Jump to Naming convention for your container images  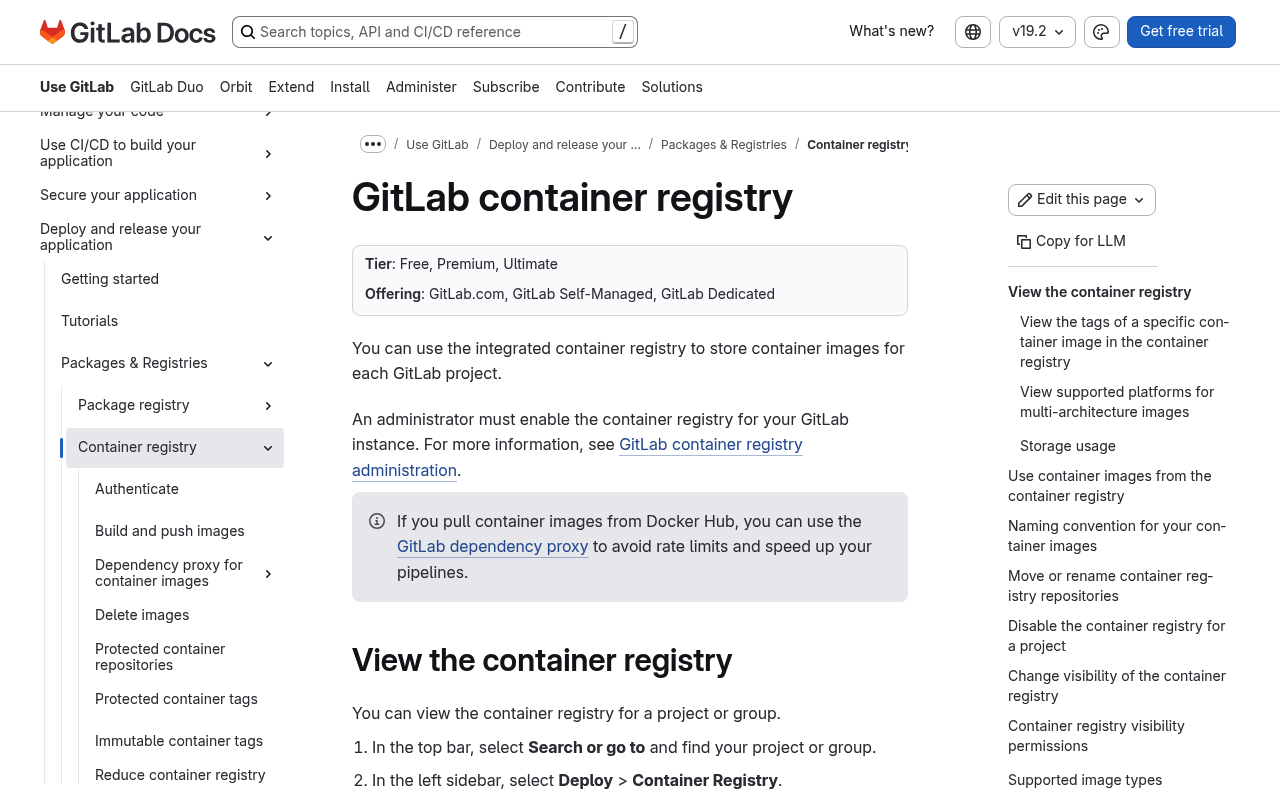tap(1117, 536)
